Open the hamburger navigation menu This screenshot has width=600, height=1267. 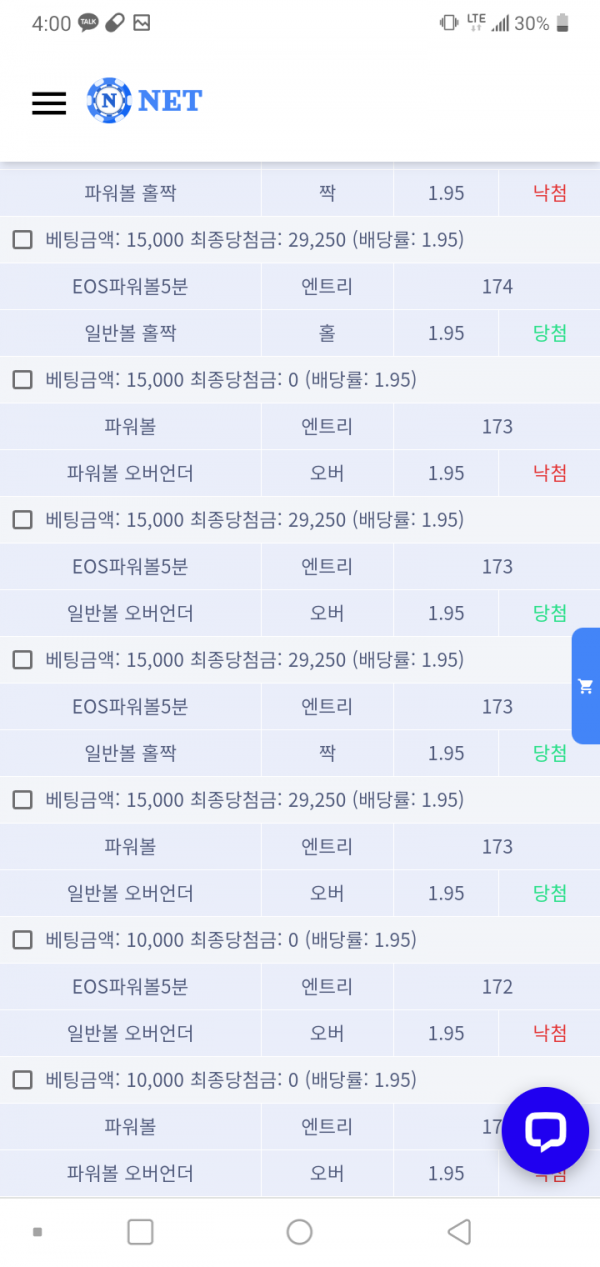(x=49, y=102)
